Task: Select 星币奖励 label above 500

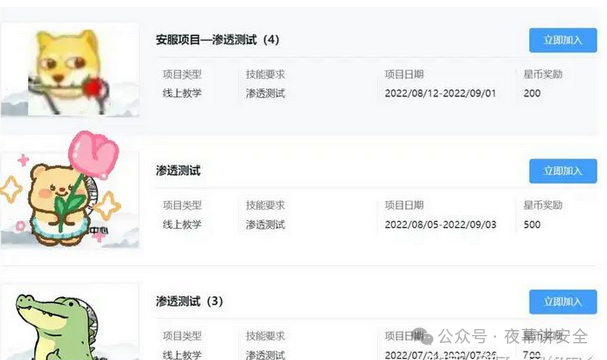Action: tap(543, 205)
